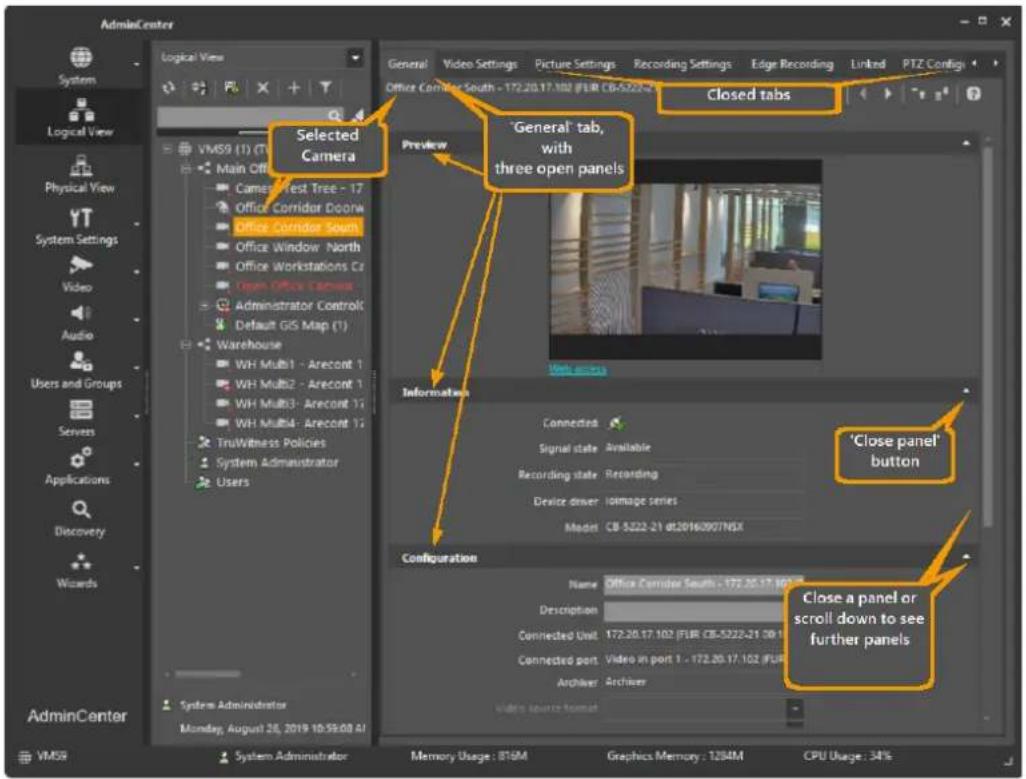This screenshot has height=779, width=1026.
Task: Switch to the Recording Settings tab
Action: 682,64
